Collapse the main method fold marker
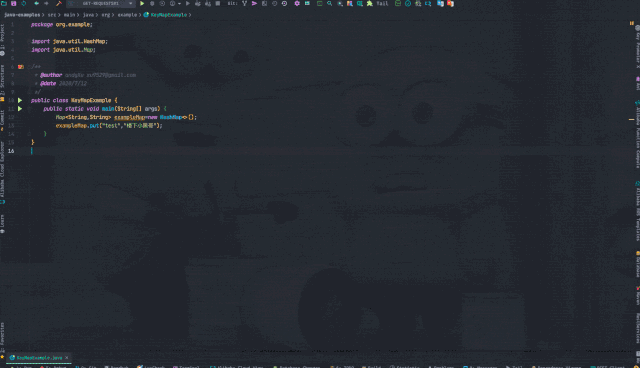This screenshot has width=640, height=368. coord(29,109)
